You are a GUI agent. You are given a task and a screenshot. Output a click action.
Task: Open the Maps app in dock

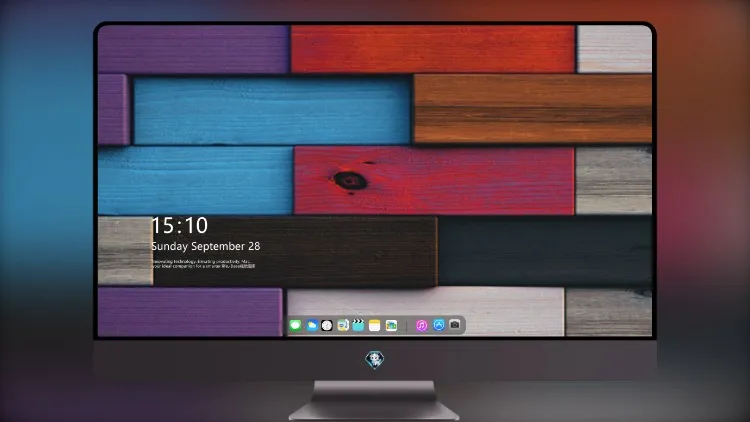click(x=343, y=325)
